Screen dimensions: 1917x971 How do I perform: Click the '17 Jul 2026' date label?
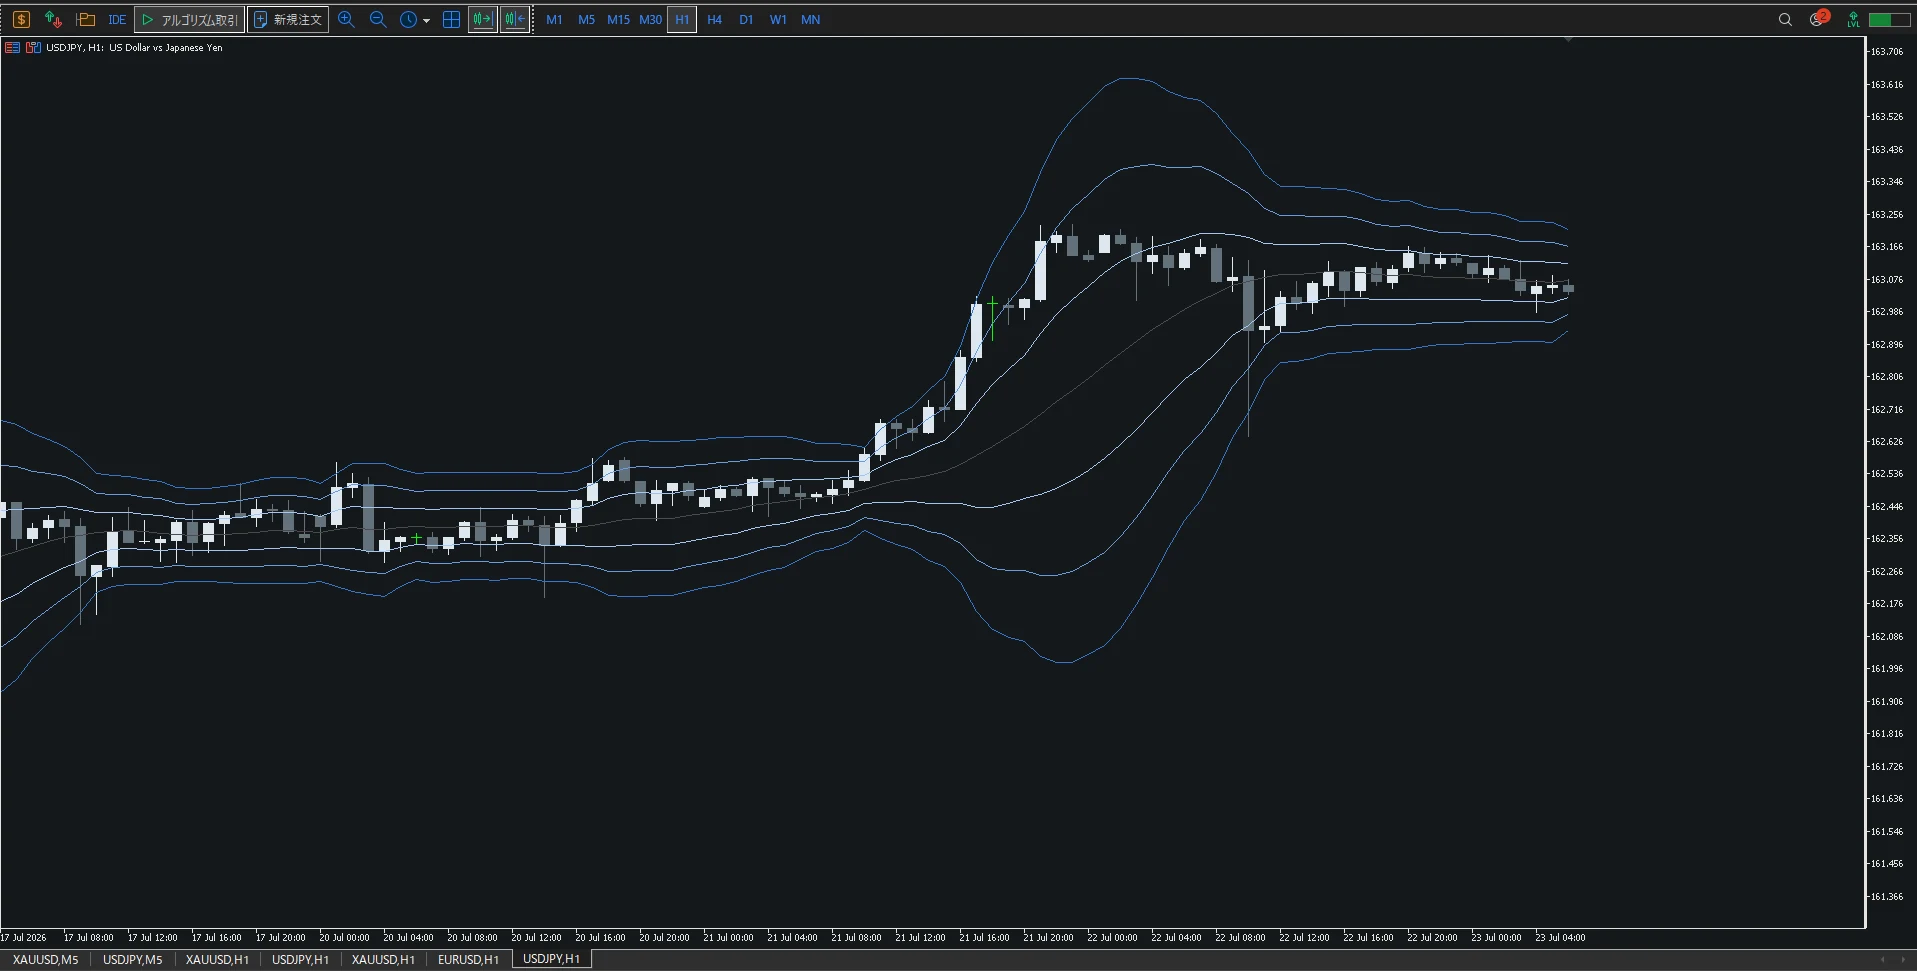click(24, 938)
